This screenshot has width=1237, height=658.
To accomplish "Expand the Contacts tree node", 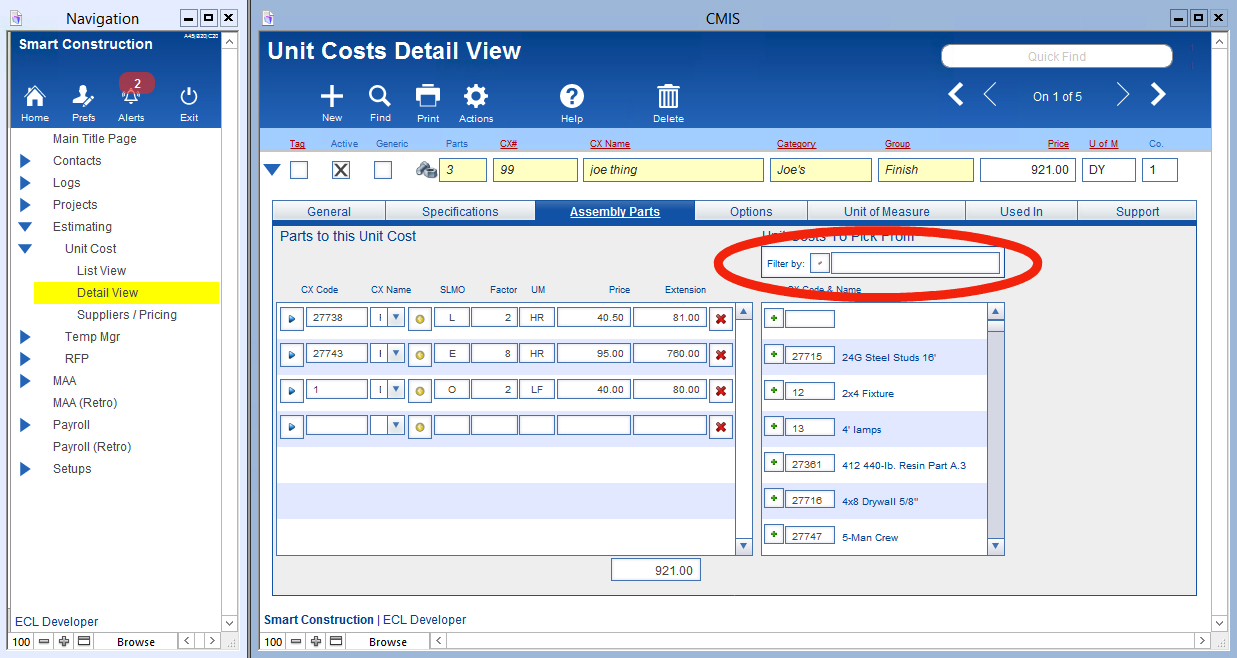I will pos(25,161).
